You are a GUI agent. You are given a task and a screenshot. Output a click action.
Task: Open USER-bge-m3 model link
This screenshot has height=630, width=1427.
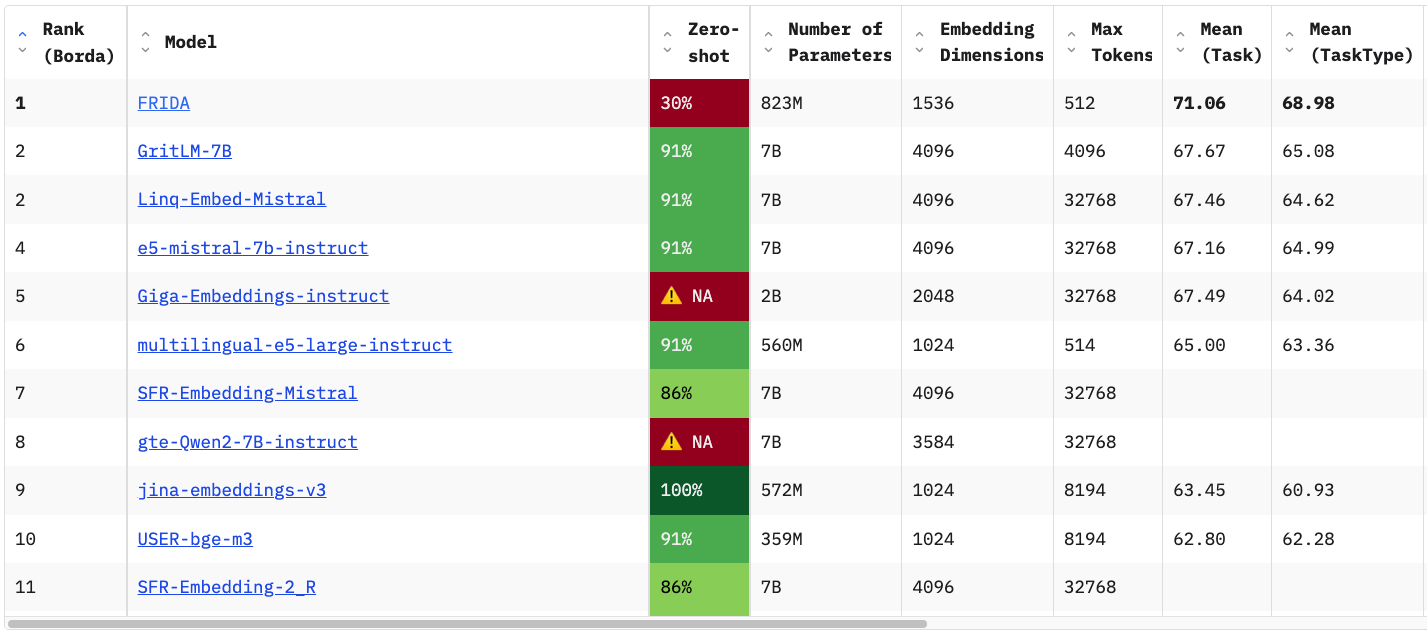click(x=194, y=539)
